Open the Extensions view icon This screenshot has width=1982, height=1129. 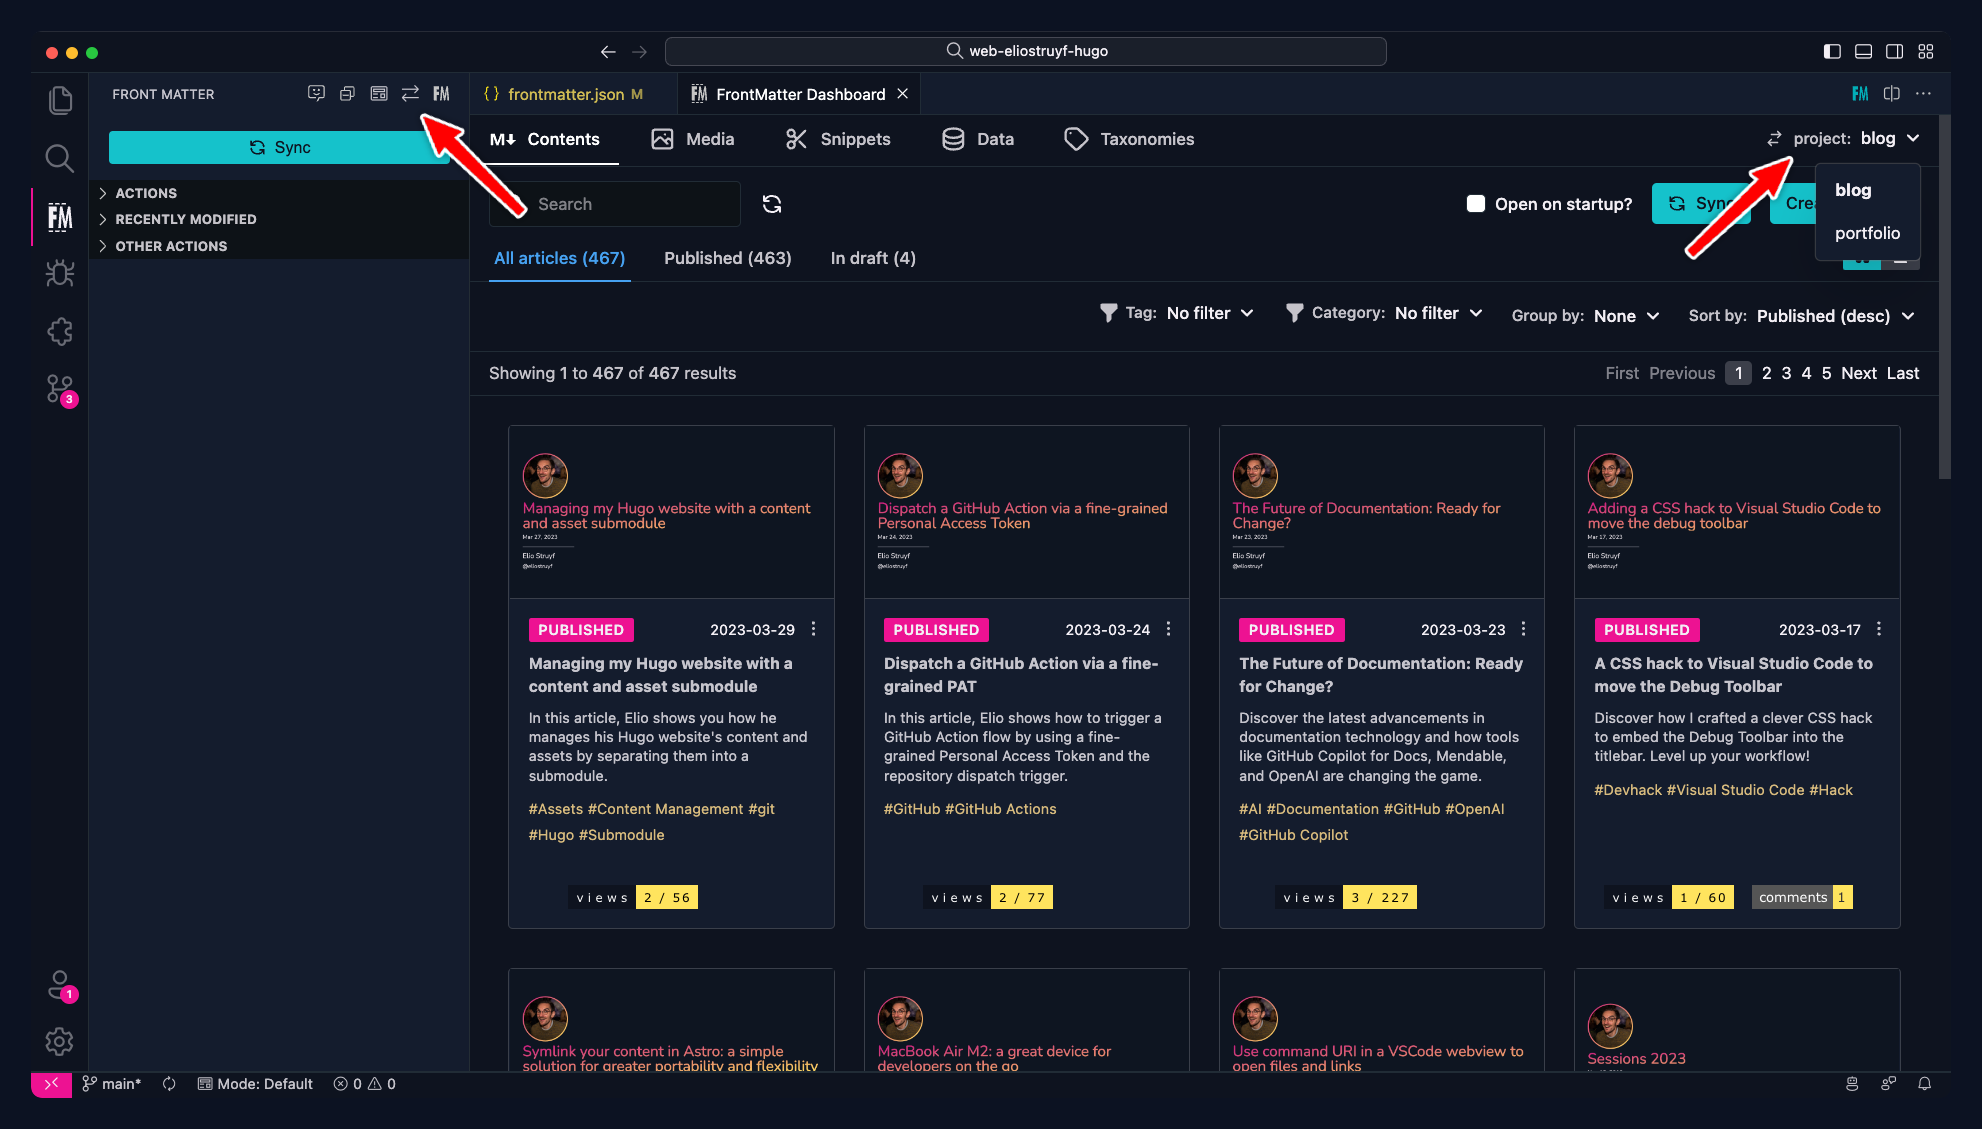click(60, 331)
